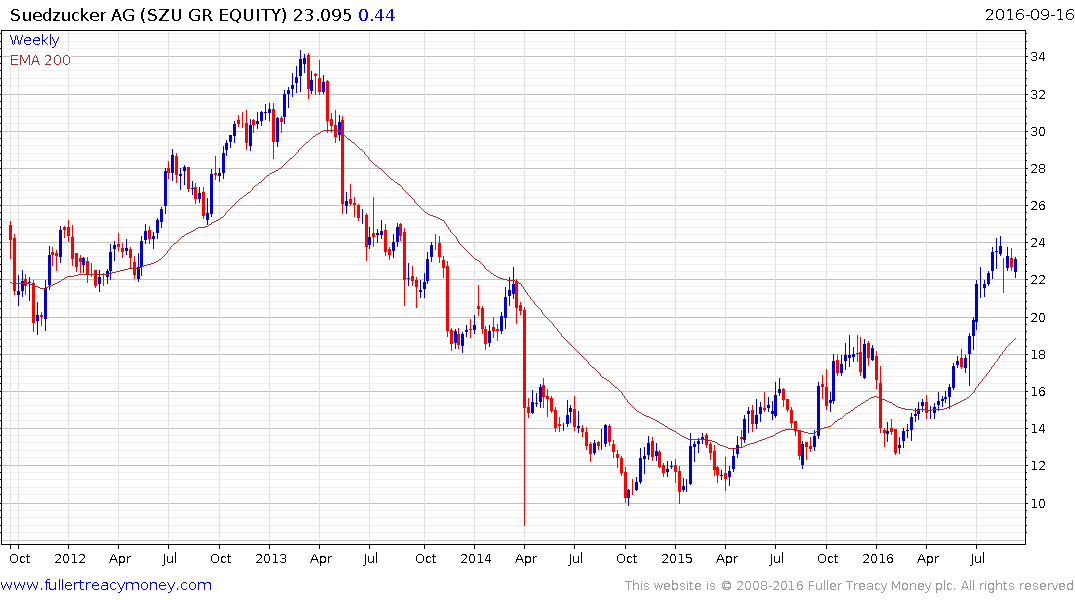
Task: Click the 30 price axis label
Action: (1037, 132)
